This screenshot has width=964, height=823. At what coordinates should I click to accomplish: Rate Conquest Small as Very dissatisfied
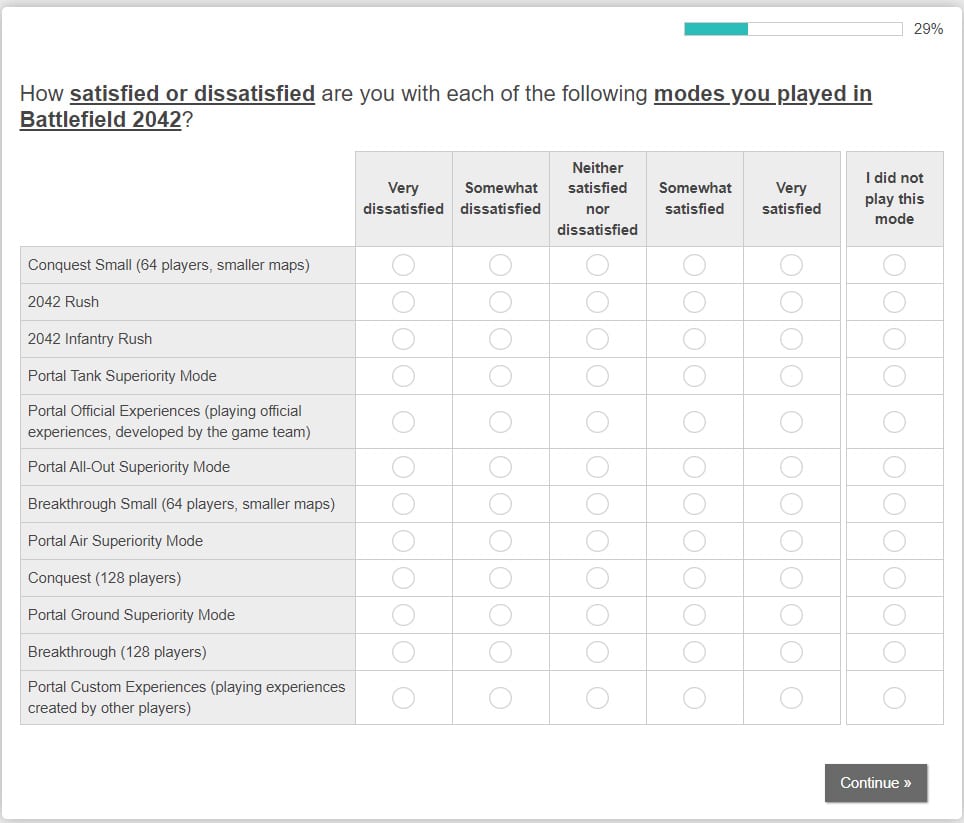tap(403, 265)
